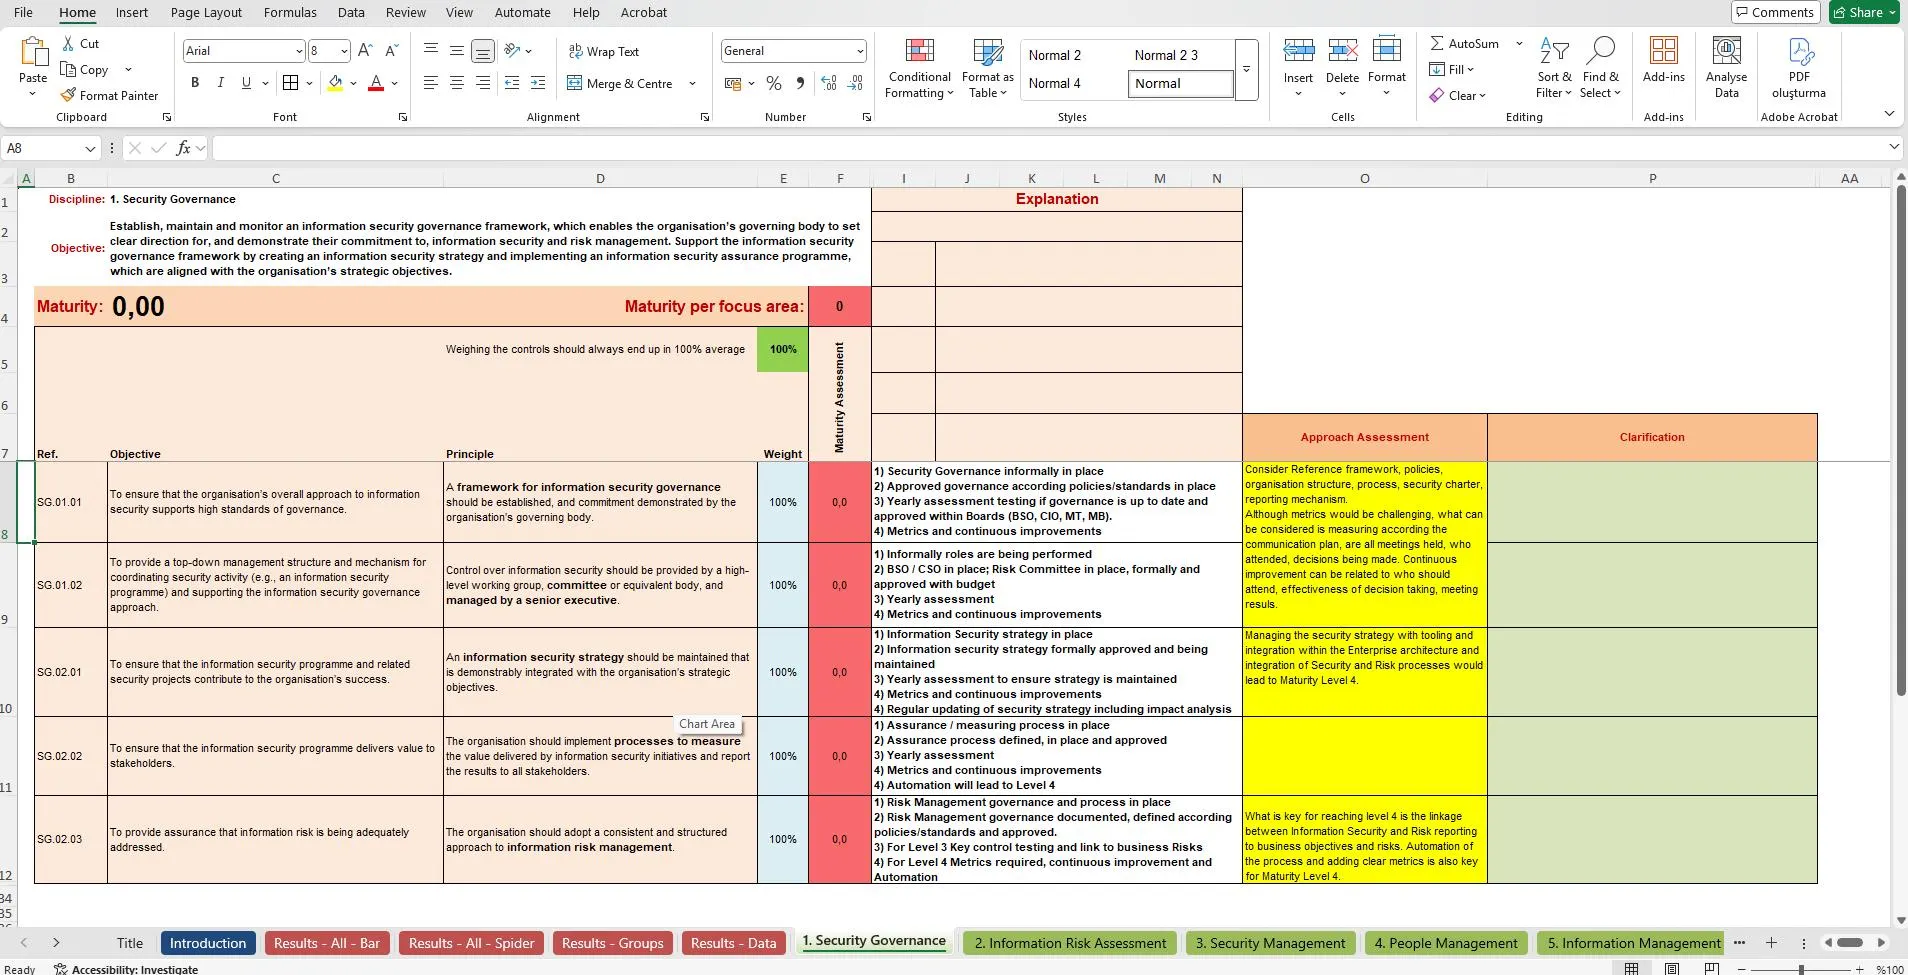This screenshot has height=975, width=1908.
Task: Click the Cut scissors icon
Action: click(x=68, y=44)
